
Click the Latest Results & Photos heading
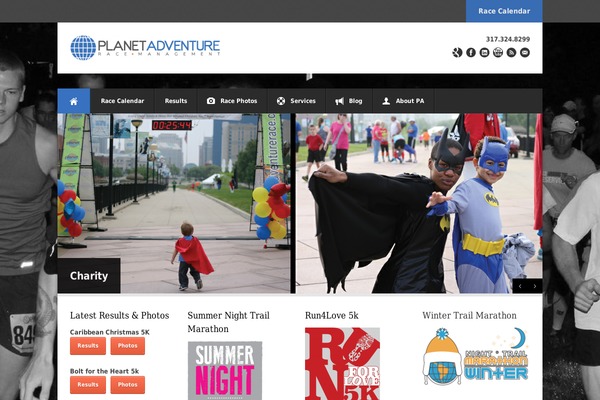point(119,316)
